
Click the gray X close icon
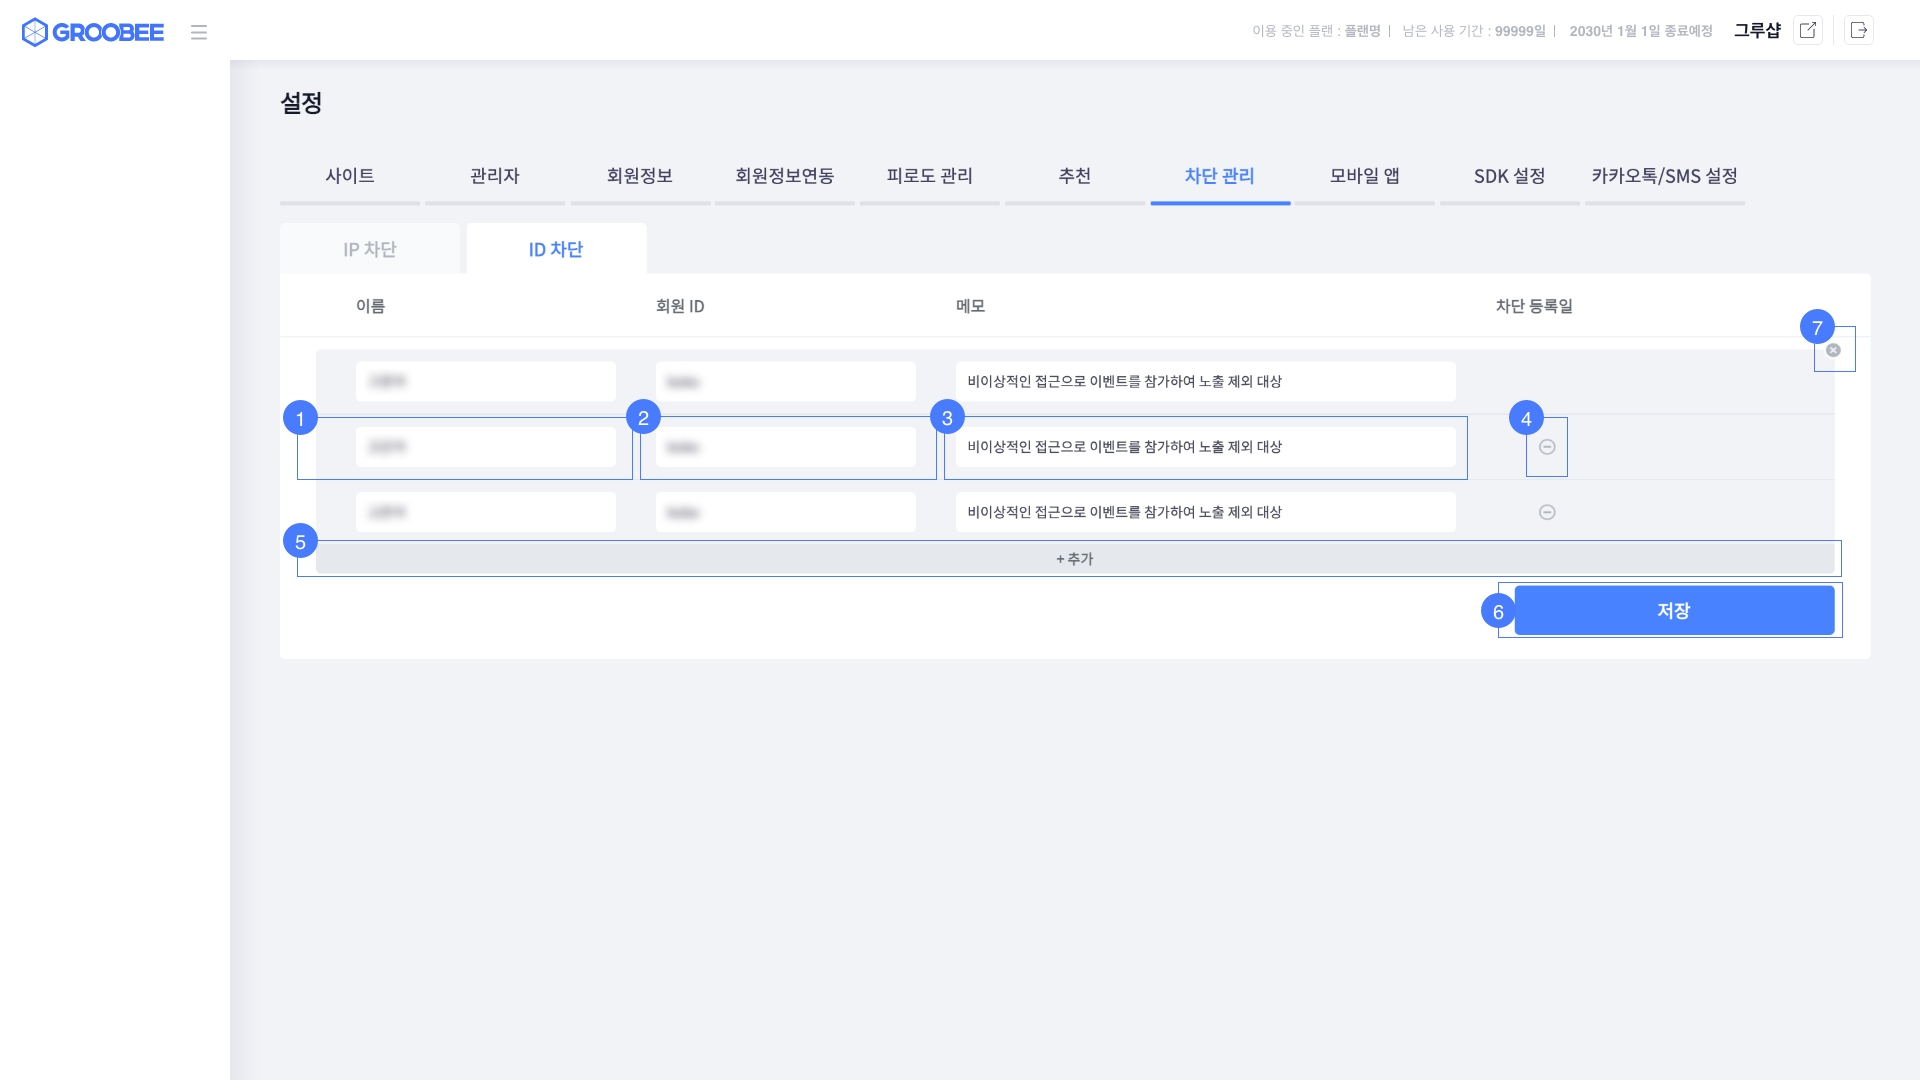pyautogui.click(x=1833, y=350)
